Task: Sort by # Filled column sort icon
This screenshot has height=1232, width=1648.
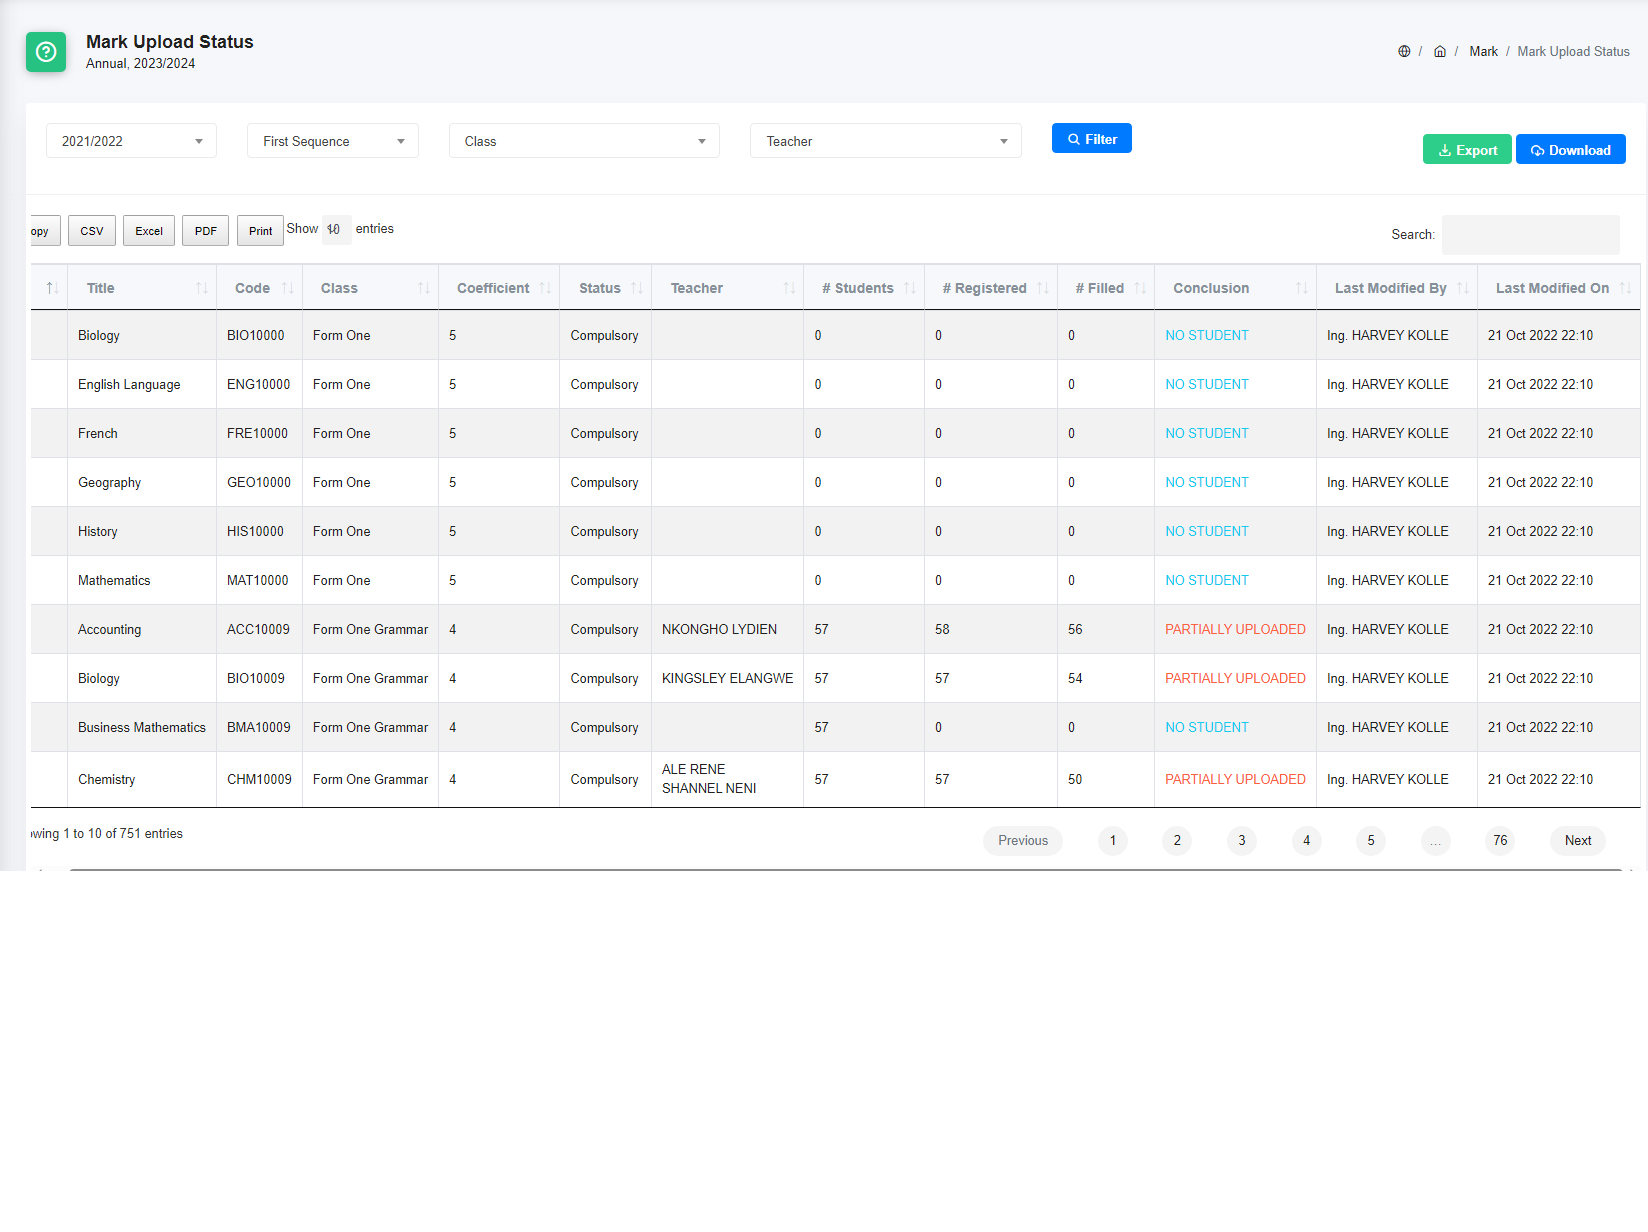Action: (x=1140, y=288)
